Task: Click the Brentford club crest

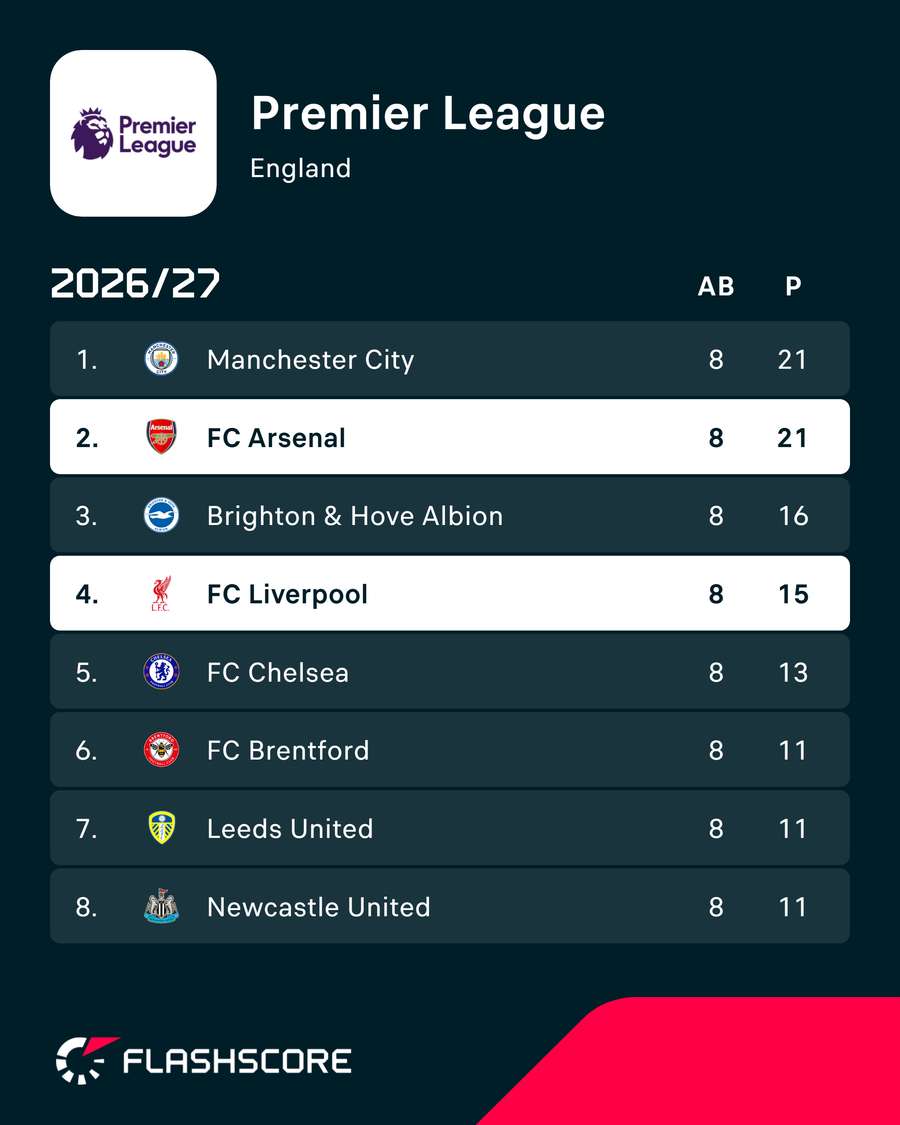Action: click(161, 750)
